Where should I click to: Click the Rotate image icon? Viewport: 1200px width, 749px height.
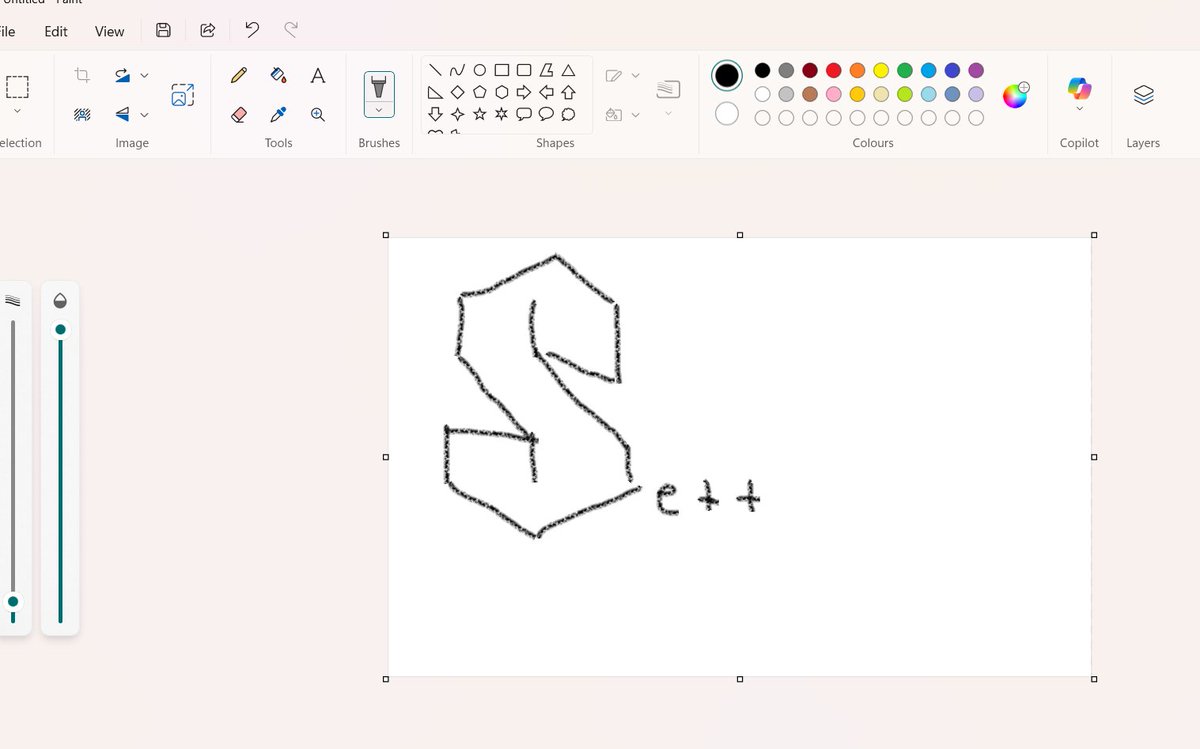122,75
